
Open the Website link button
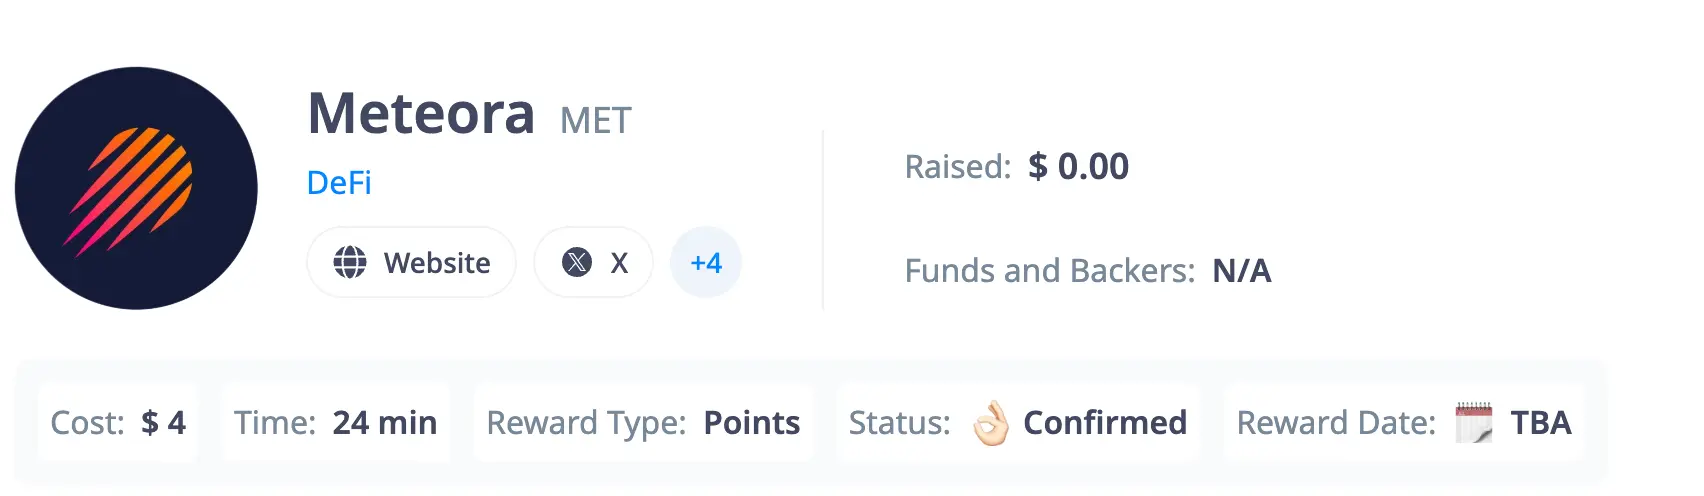411,262
